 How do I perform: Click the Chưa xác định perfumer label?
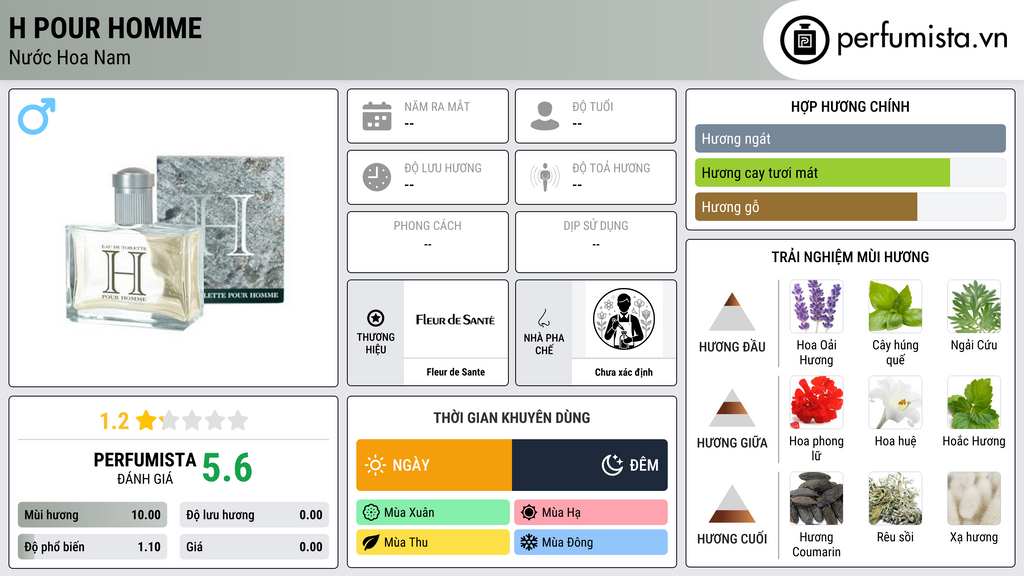[624, 372]
